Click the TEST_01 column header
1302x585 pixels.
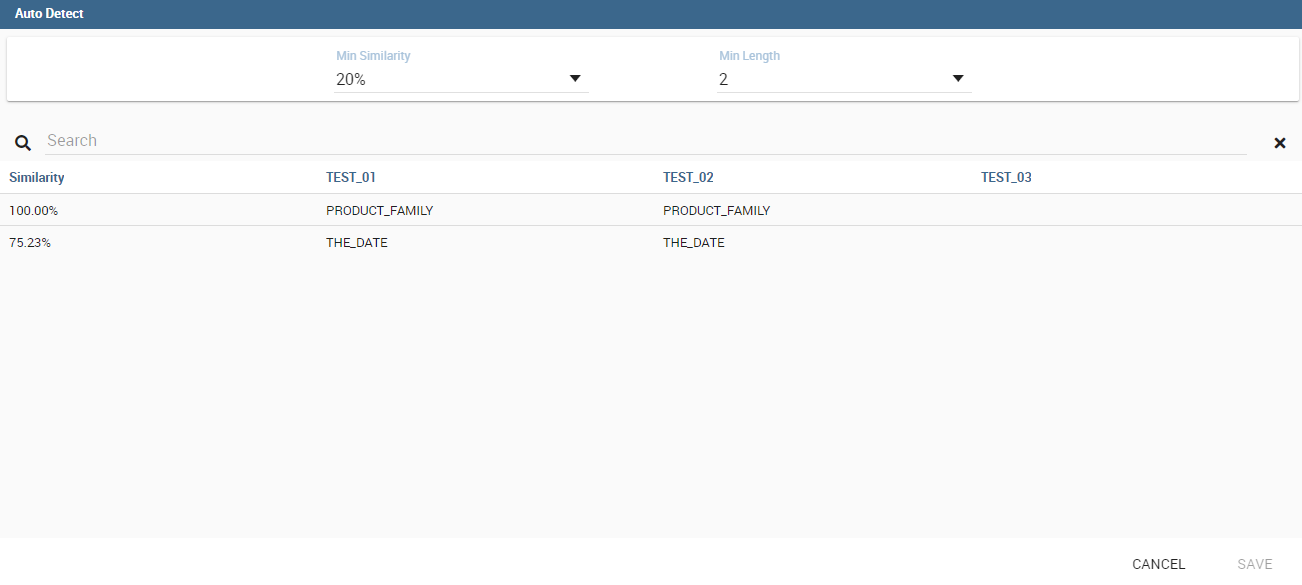(x=351, y=177)
